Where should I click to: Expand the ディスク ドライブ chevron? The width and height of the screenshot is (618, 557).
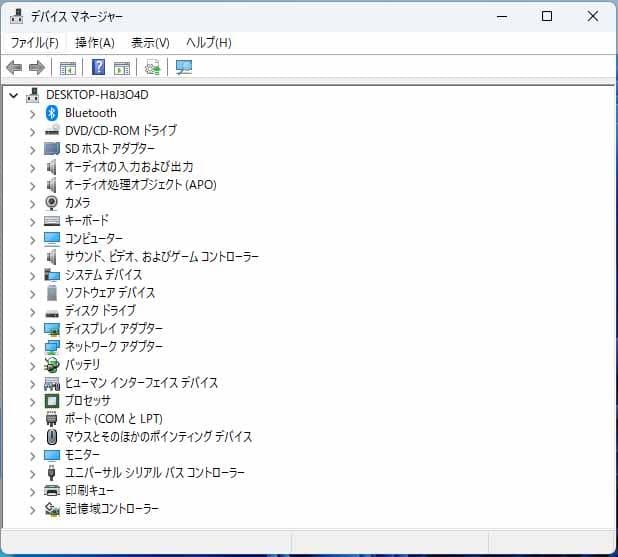(x=33, y=312)
